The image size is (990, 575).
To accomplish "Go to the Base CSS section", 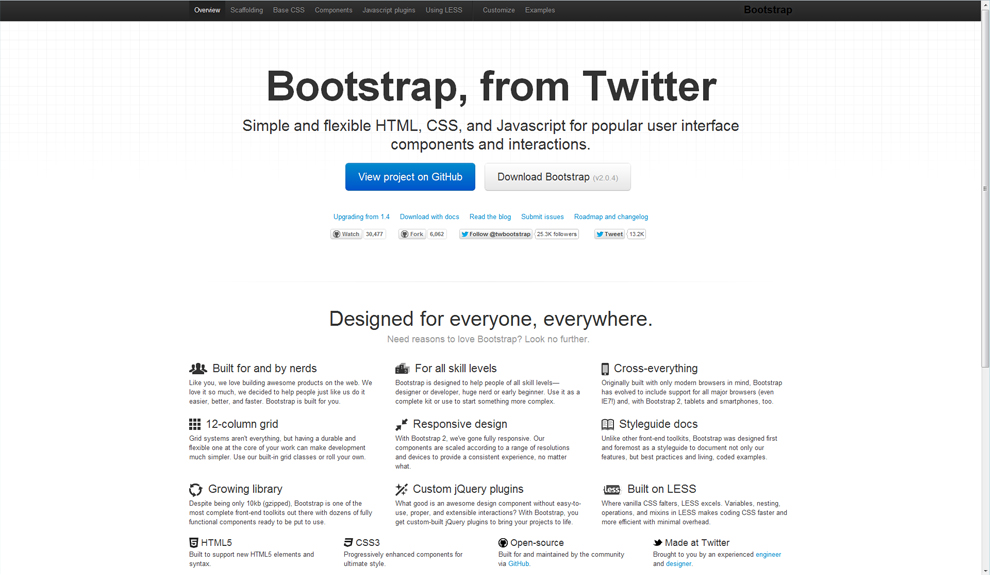I will click(x=289, y=10).
